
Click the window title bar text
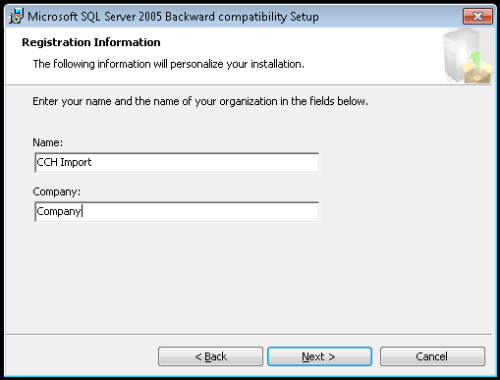point(173,17)
